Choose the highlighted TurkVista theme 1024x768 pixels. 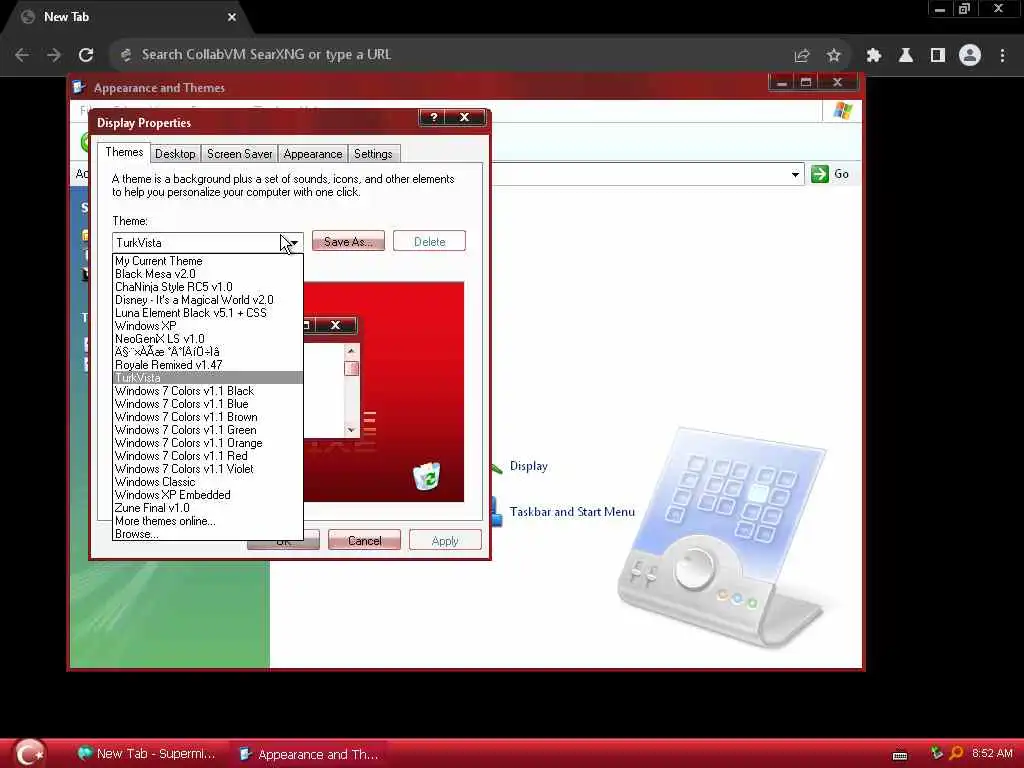208,378
